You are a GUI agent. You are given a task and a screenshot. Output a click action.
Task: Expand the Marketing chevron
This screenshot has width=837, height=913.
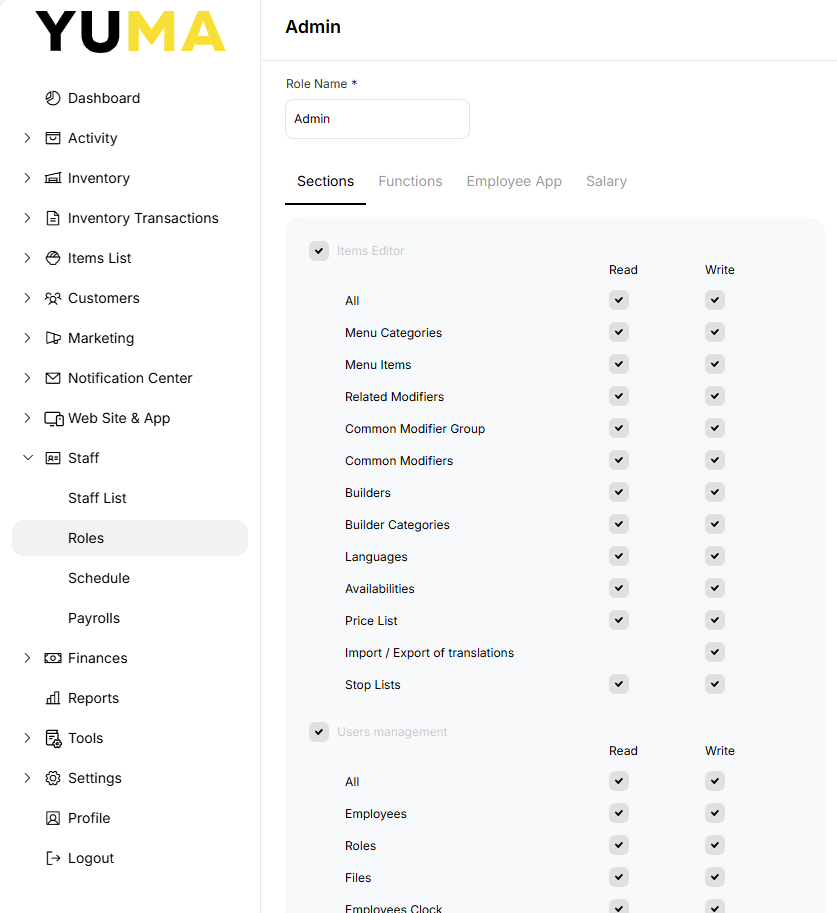click(x=27, y=338)
